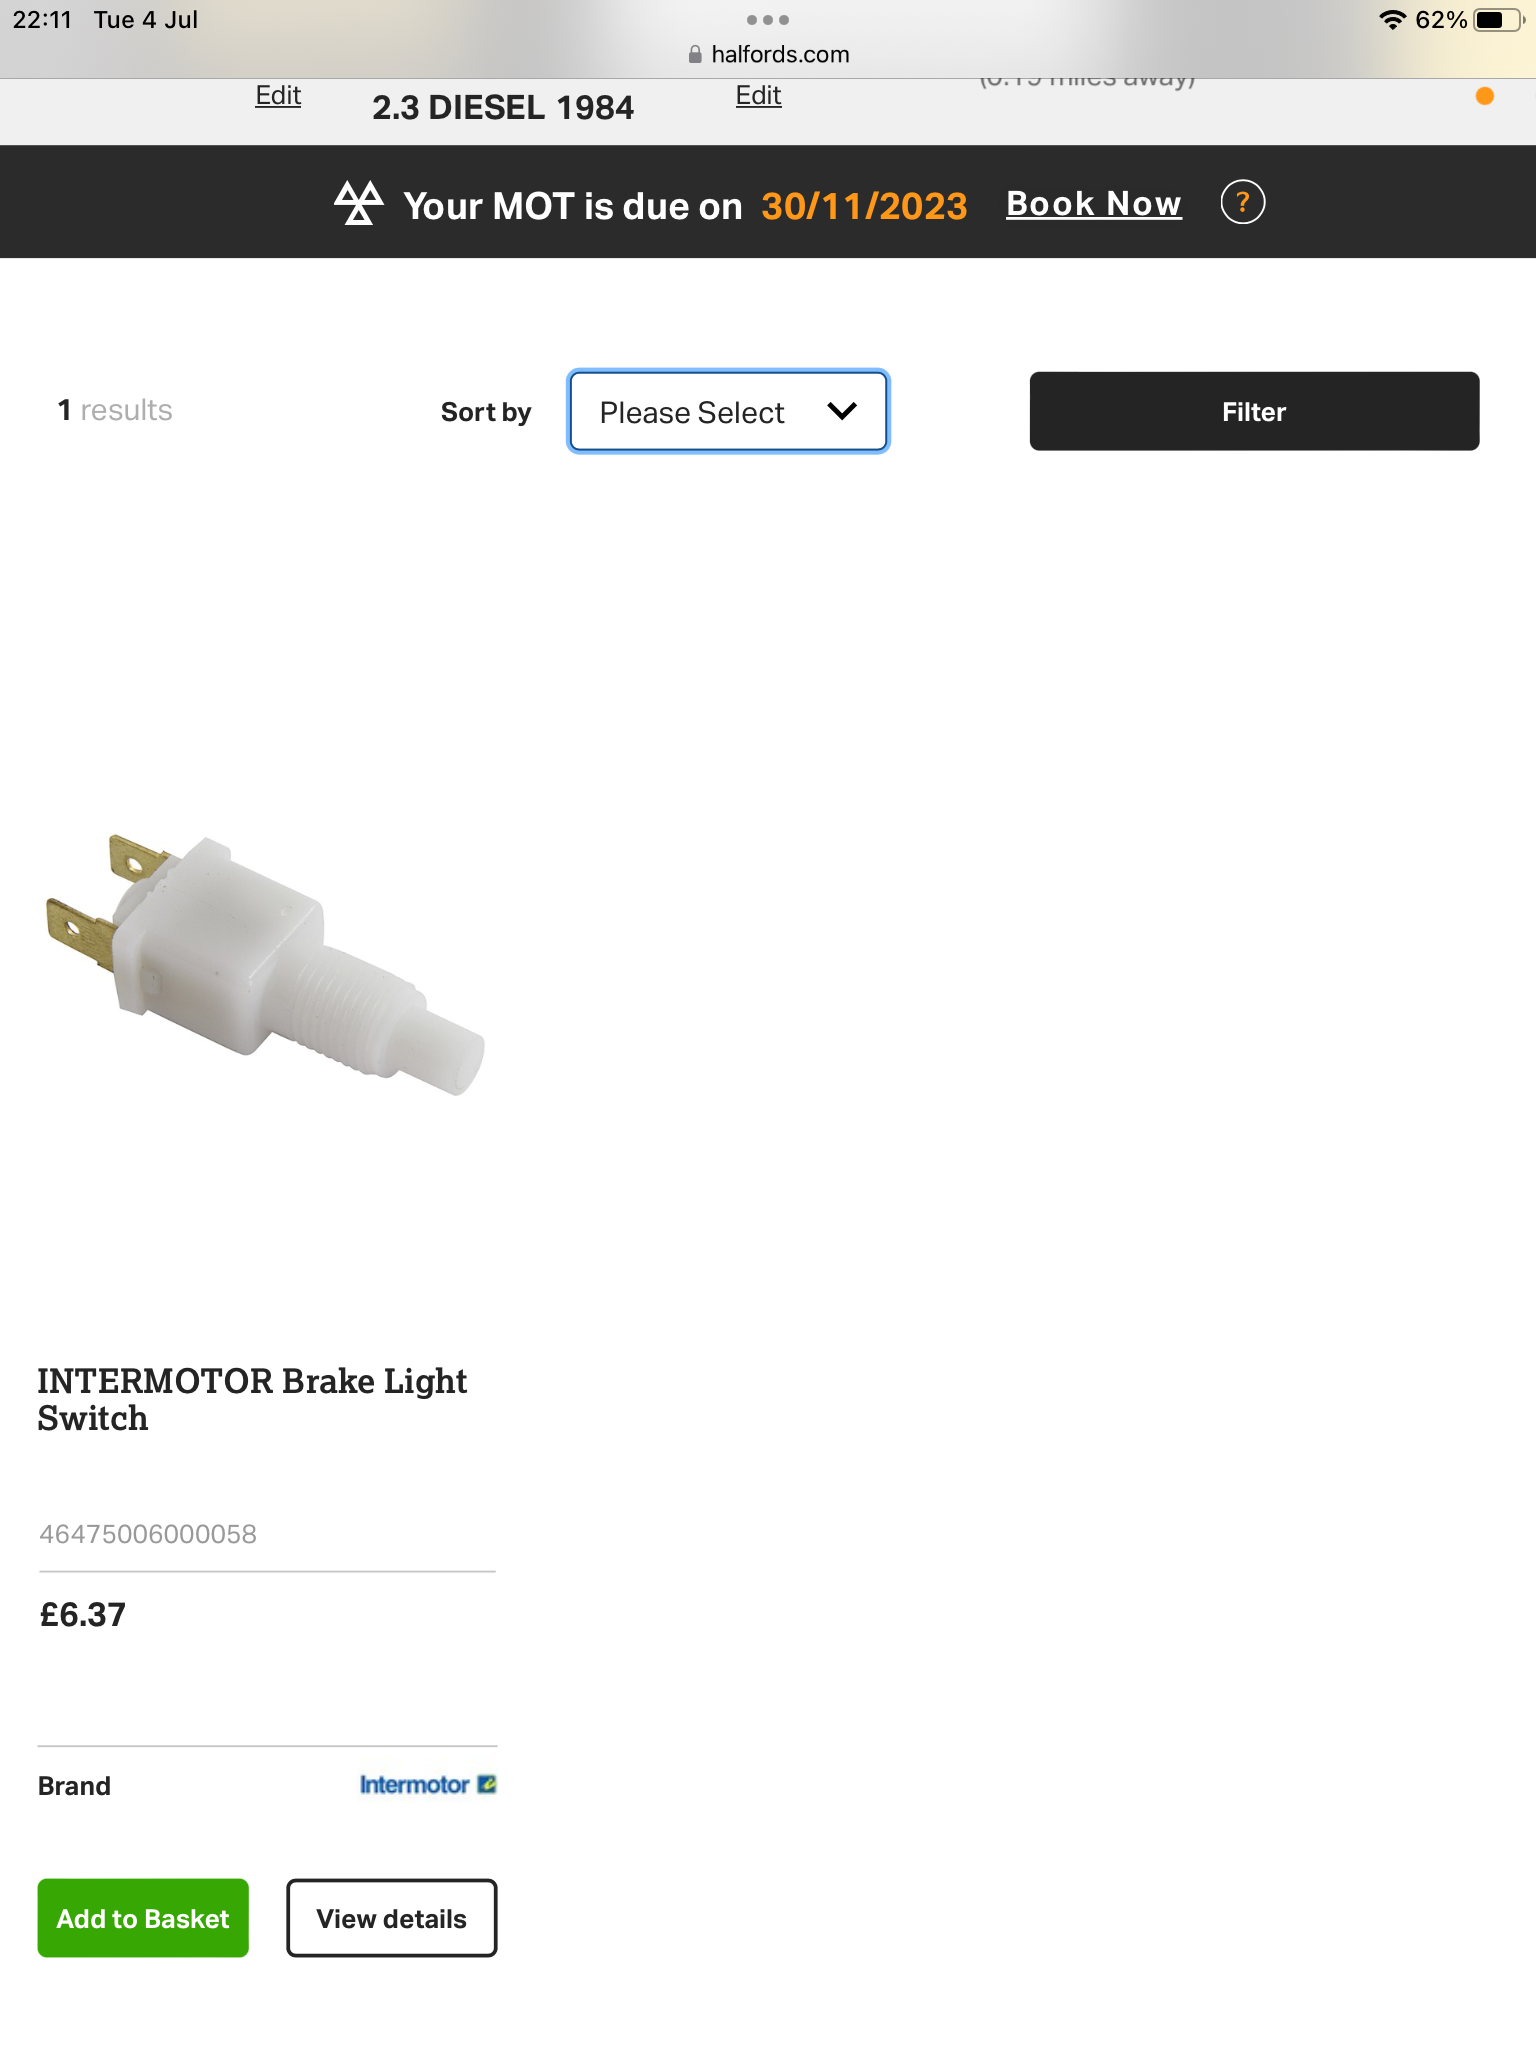The image size is (1536, 2048).
Task: Tap the battery status icon
Action: [1499, 20]
